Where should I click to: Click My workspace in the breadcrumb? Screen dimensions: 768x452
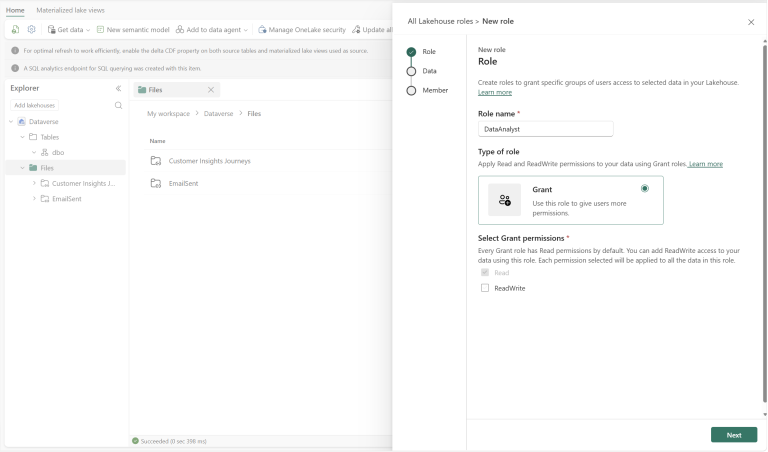pos(168,114)
